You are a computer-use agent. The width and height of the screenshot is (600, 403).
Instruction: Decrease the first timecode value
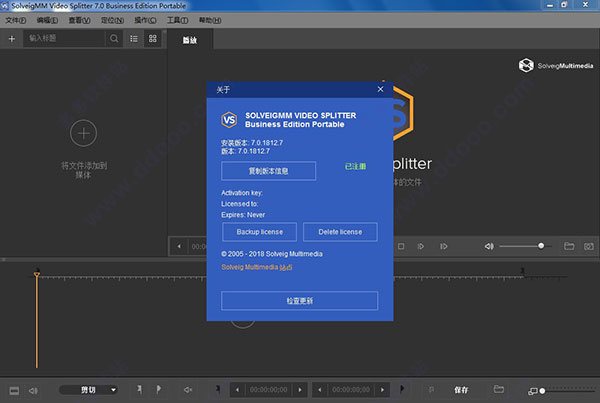[237, 390]
